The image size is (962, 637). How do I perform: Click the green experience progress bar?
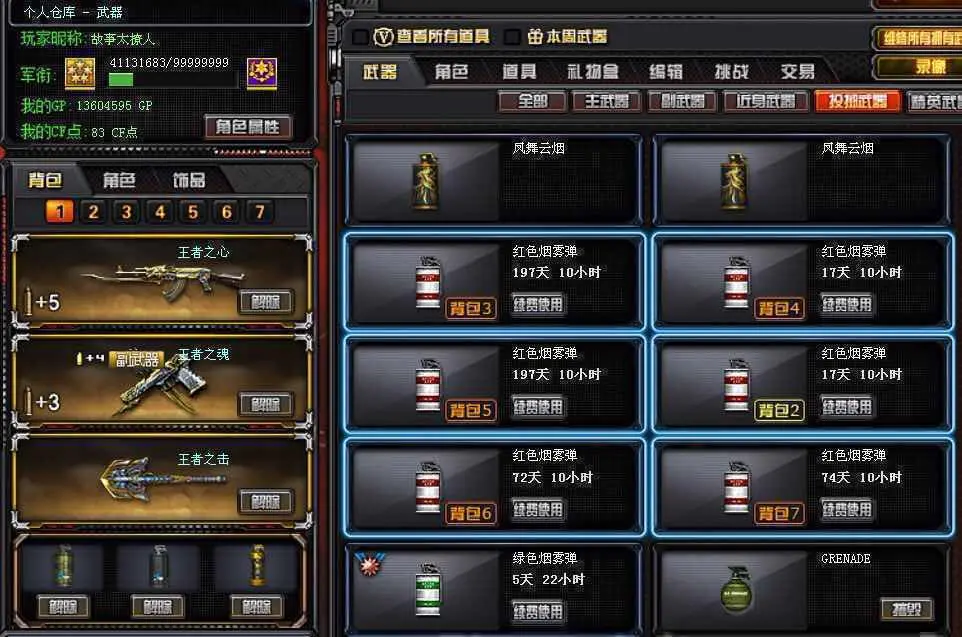[121, 80]
